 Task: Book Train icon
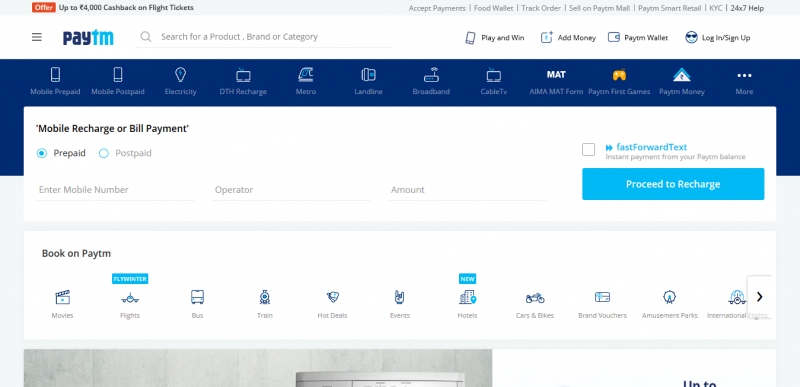[265, 297]
